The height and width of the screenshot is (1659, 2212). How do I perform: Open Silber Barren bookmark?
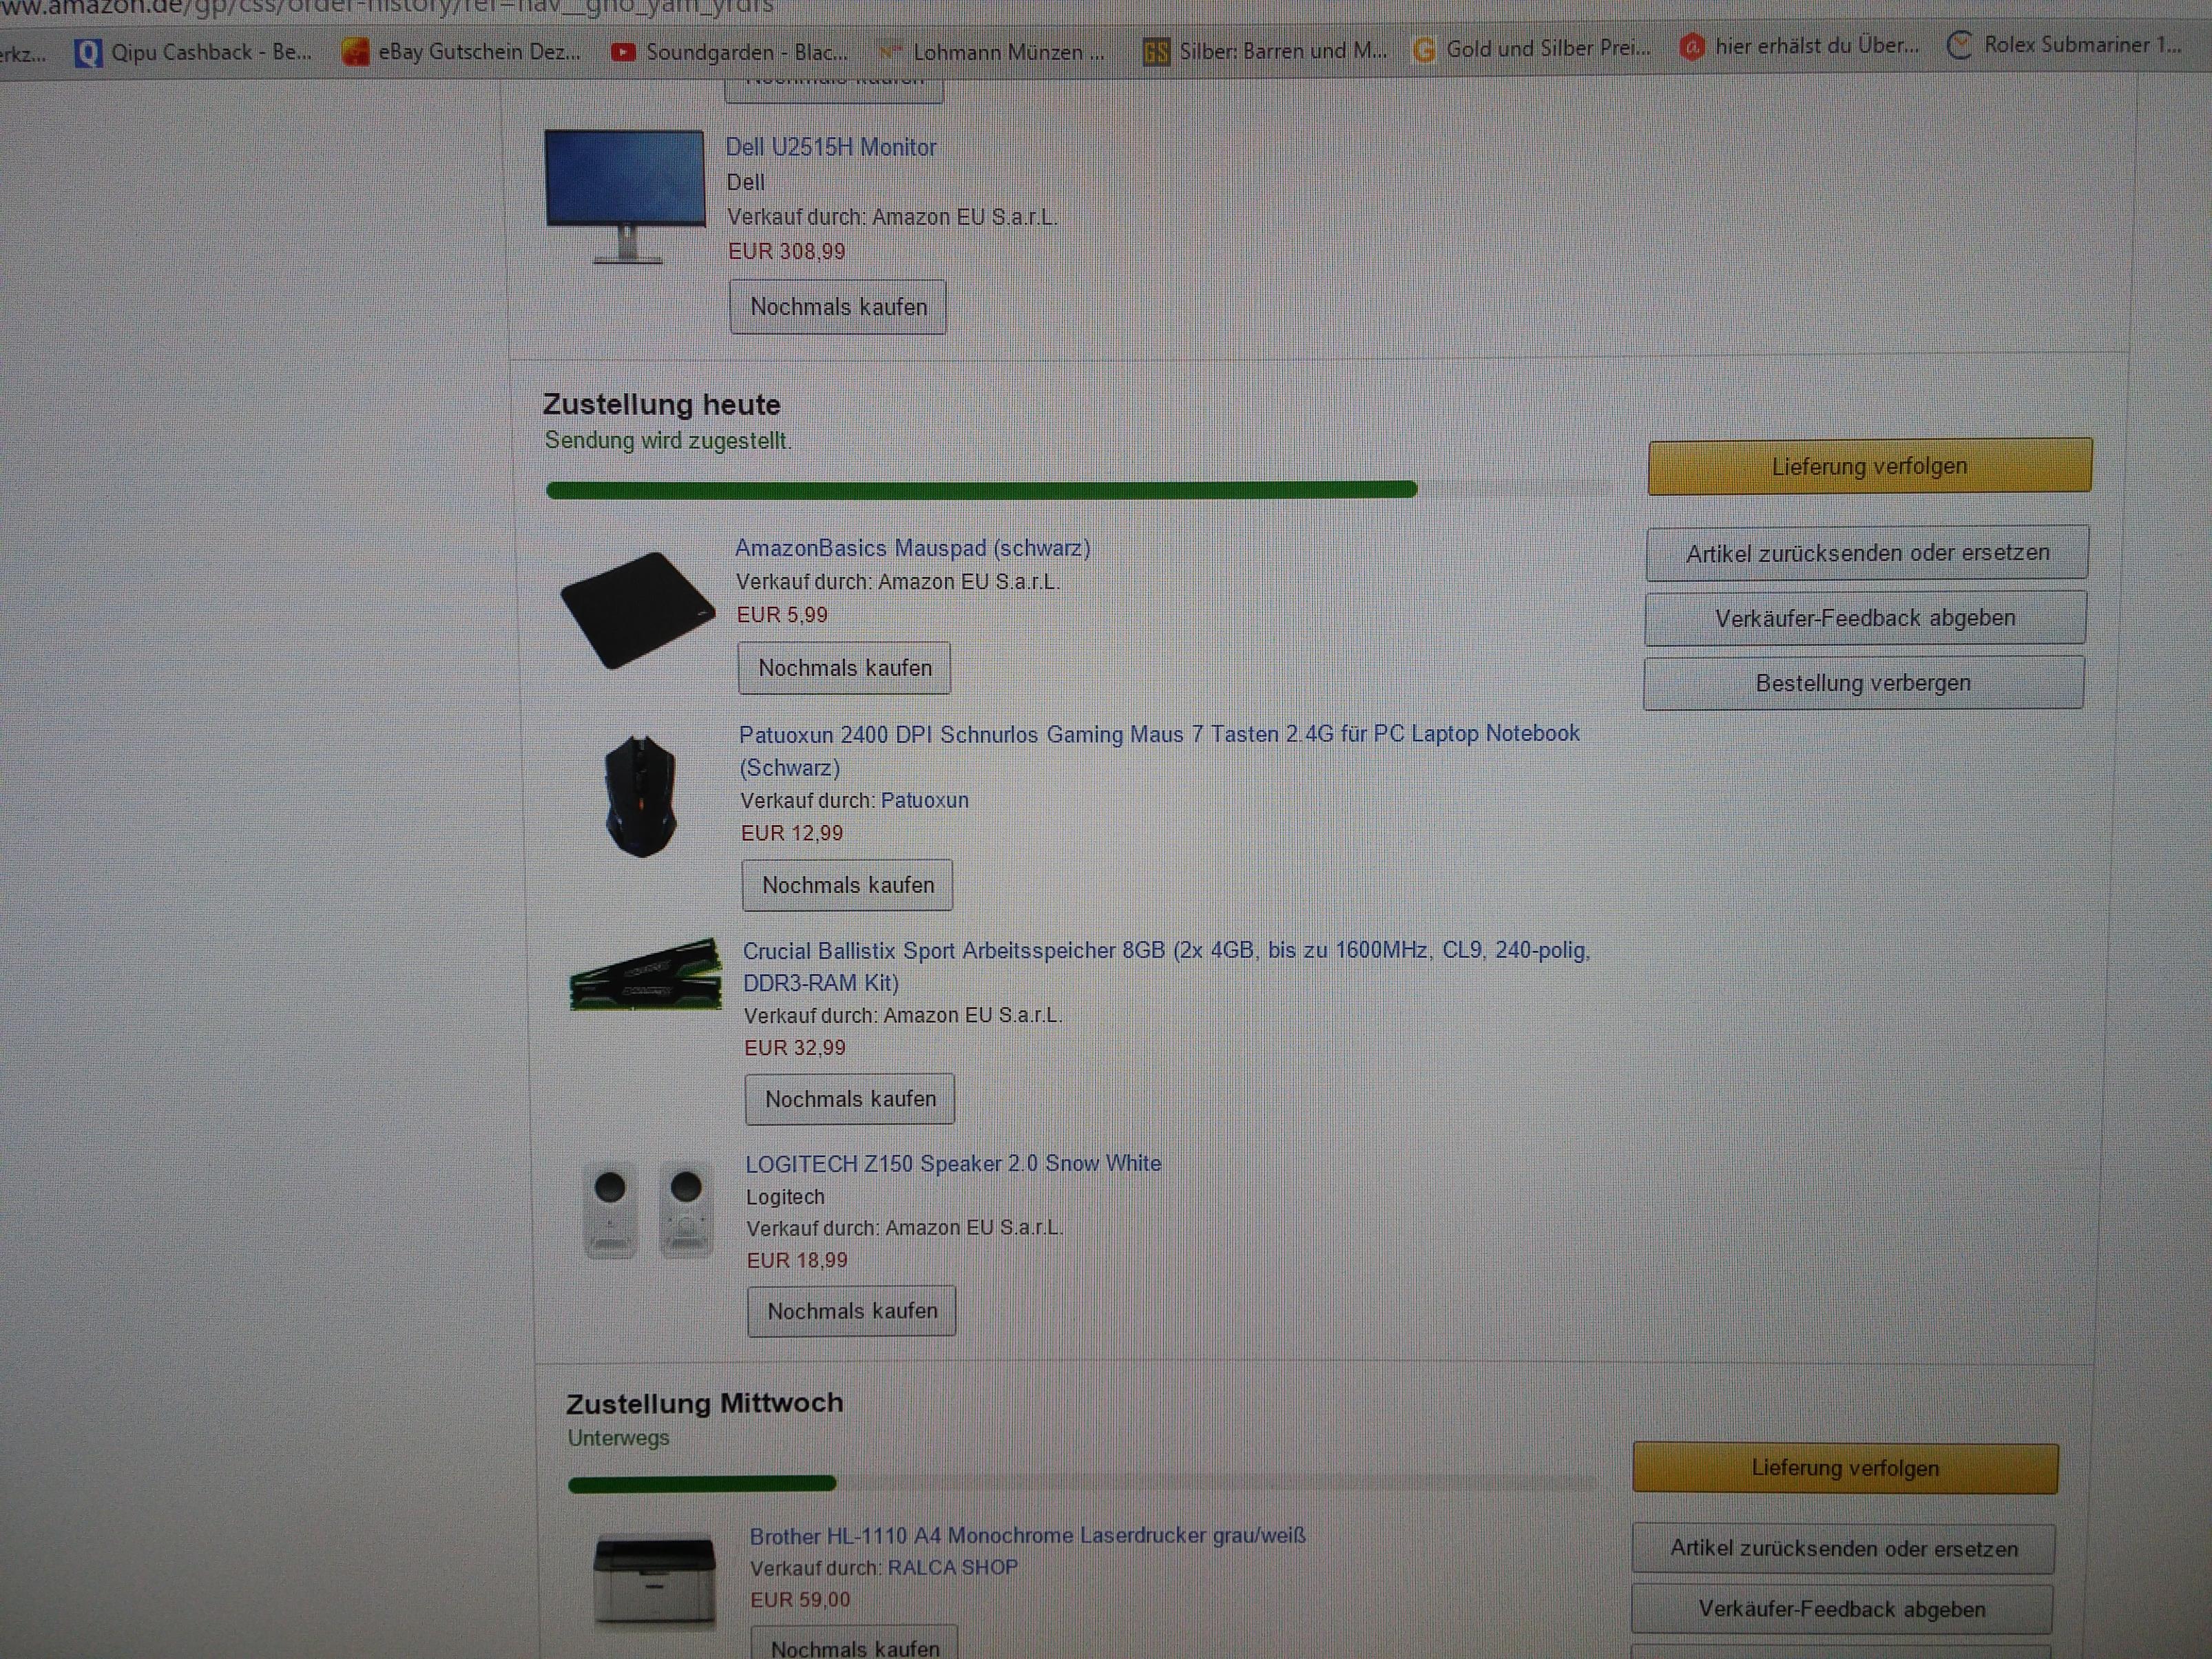coord(1265,50)
